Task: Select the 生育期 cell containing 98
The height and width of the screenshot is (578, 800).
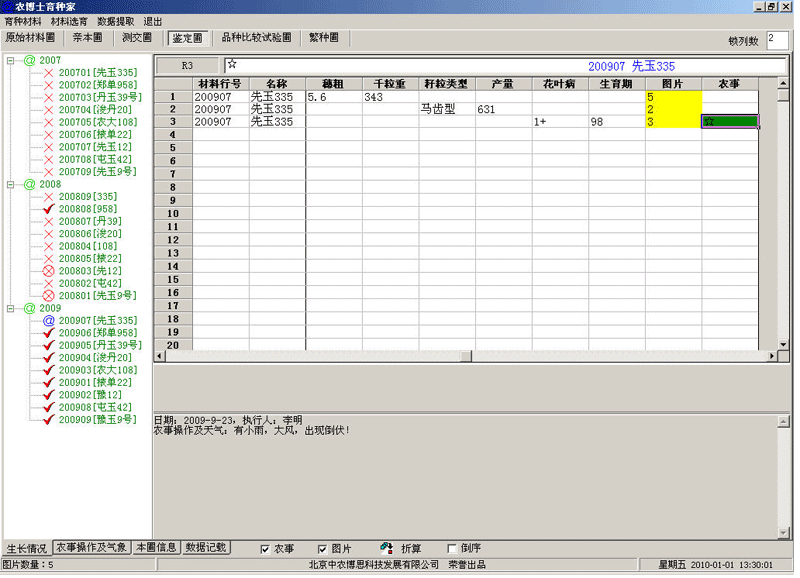Action: click(617, 122)
